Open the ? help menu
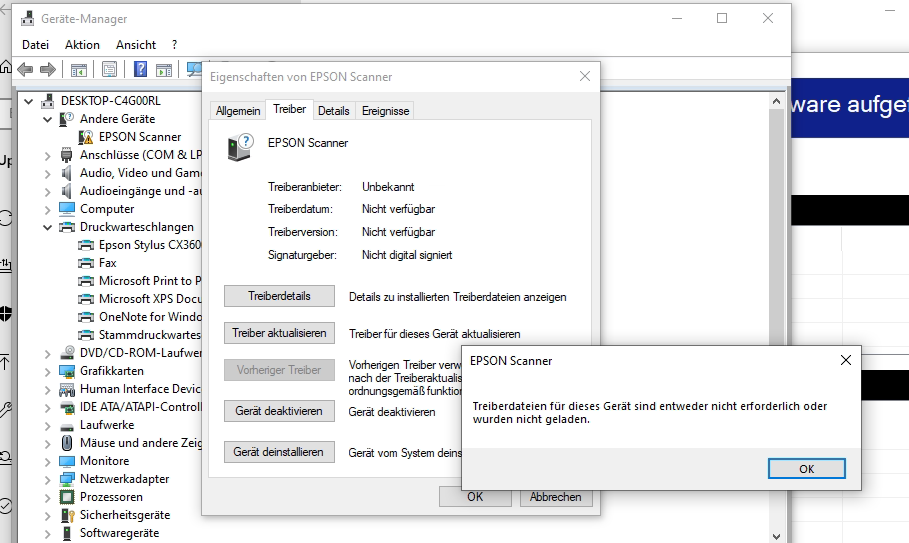This screenshot has width=909, height=543. tap(174, 45)
